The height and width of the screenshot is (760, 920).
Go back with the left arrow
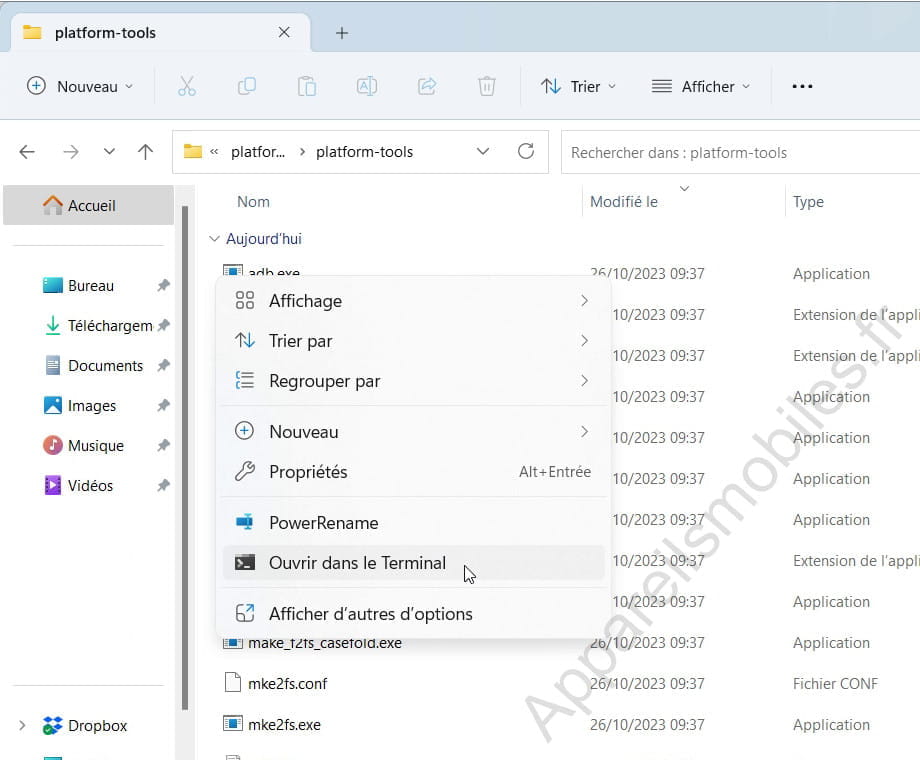(27, 152)
